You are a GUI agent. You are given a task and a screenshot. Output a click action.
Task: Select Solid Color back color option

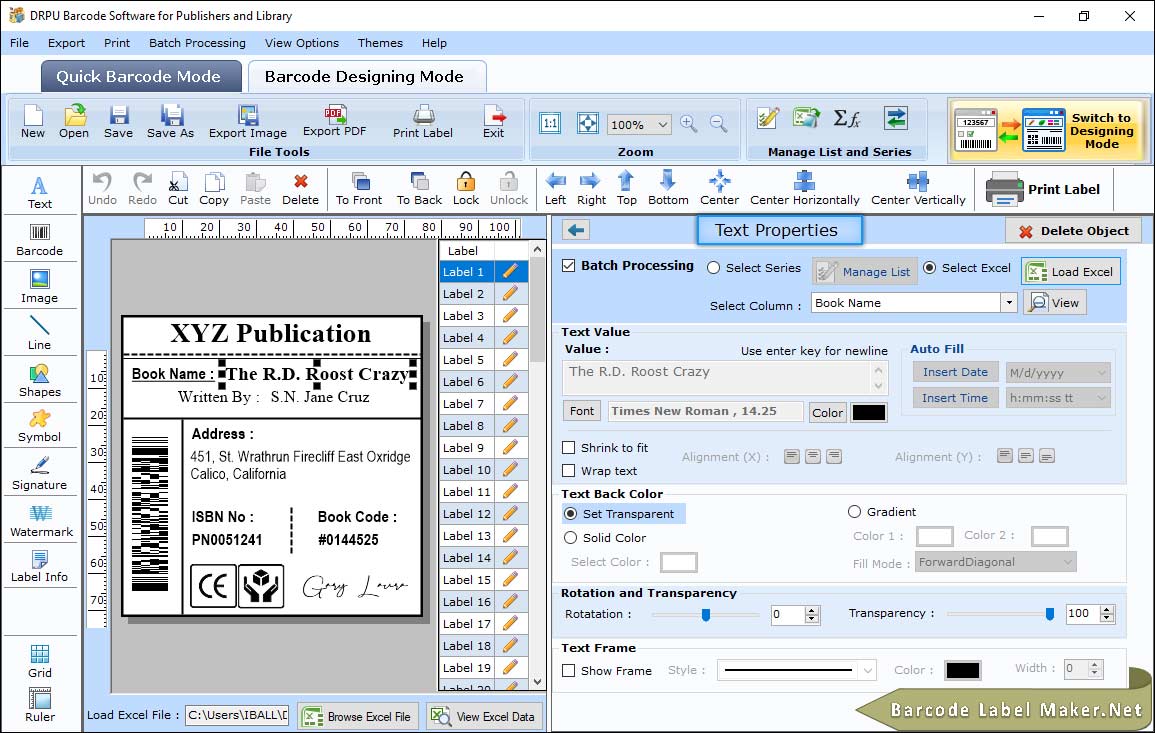pos(570,538)
